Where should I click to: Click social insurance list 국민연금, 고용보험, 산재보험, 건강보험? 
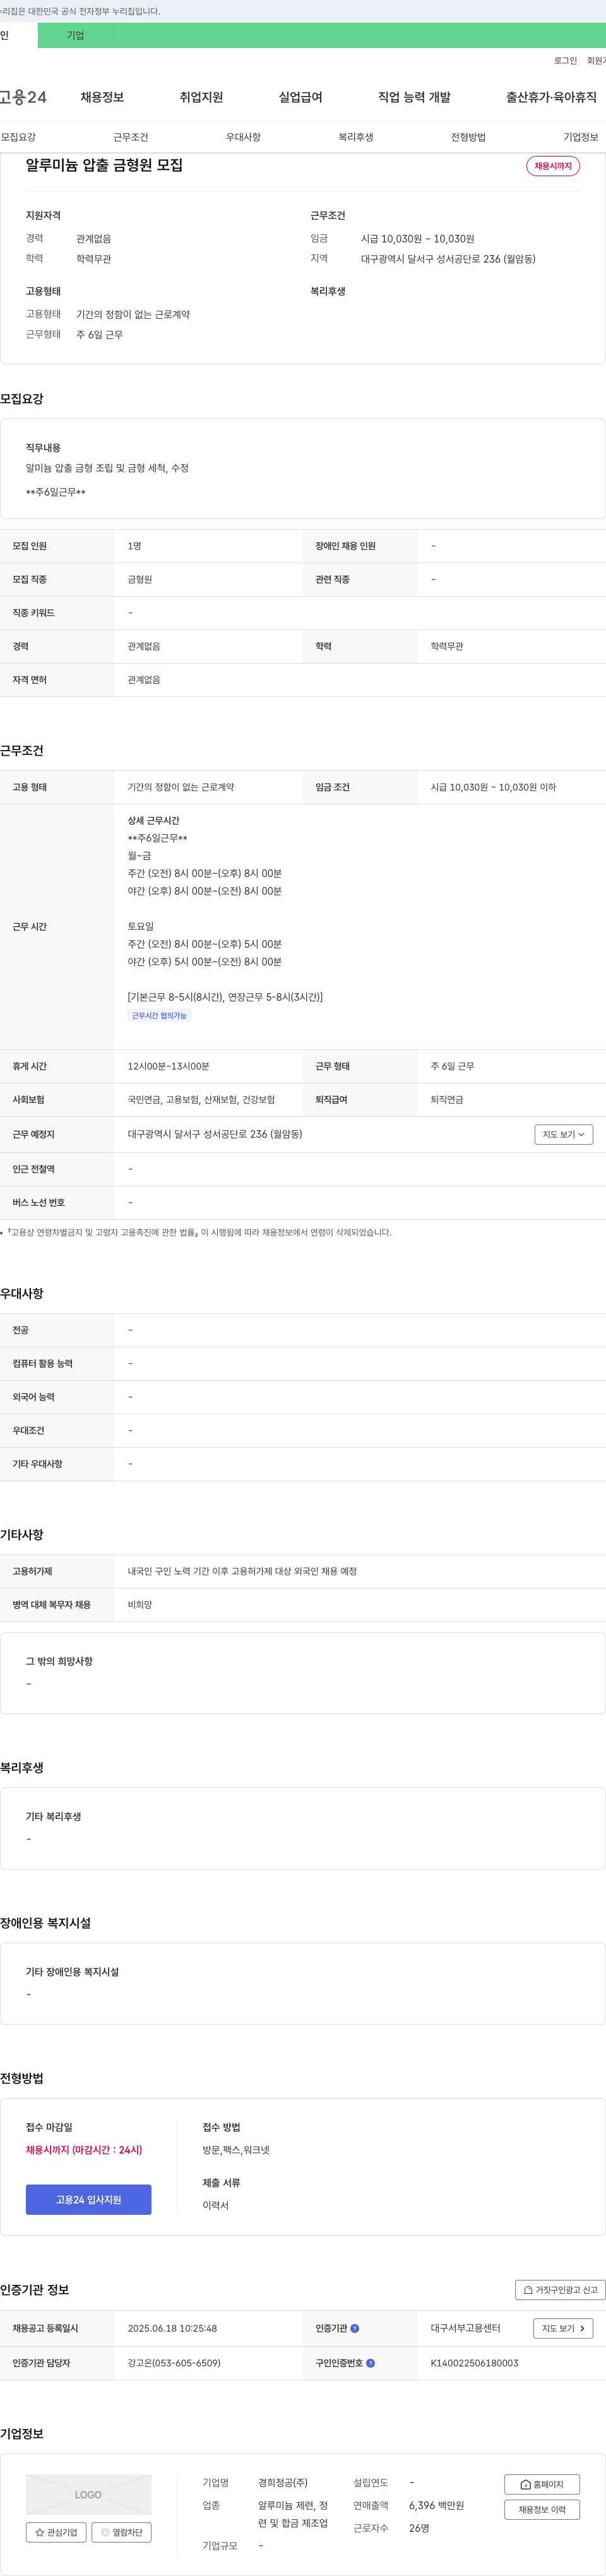pyautogui.click(x=201, y=1099)
